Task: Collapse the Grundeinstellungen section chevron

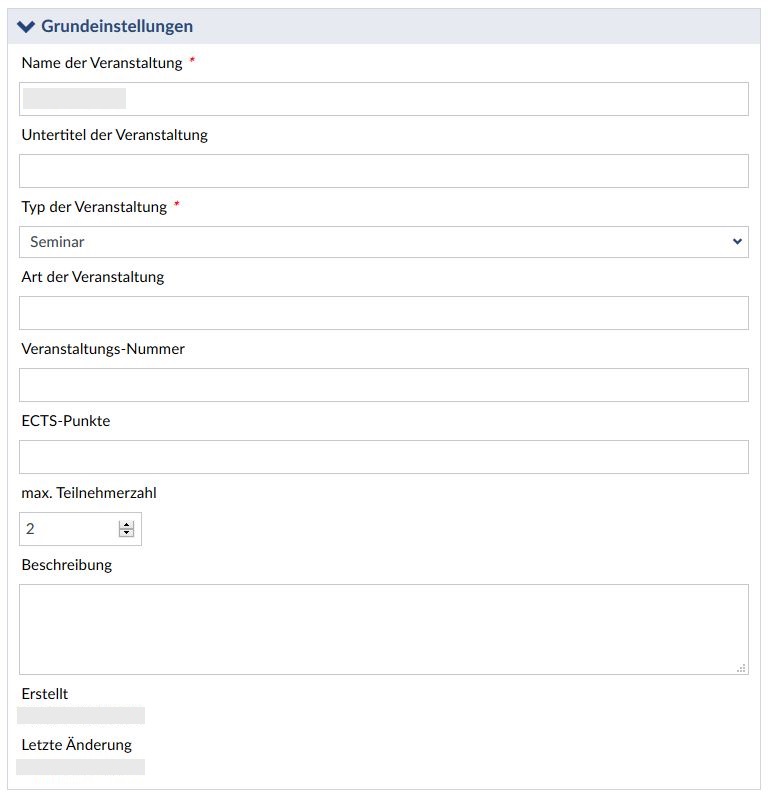Action: tap(26, 27)
